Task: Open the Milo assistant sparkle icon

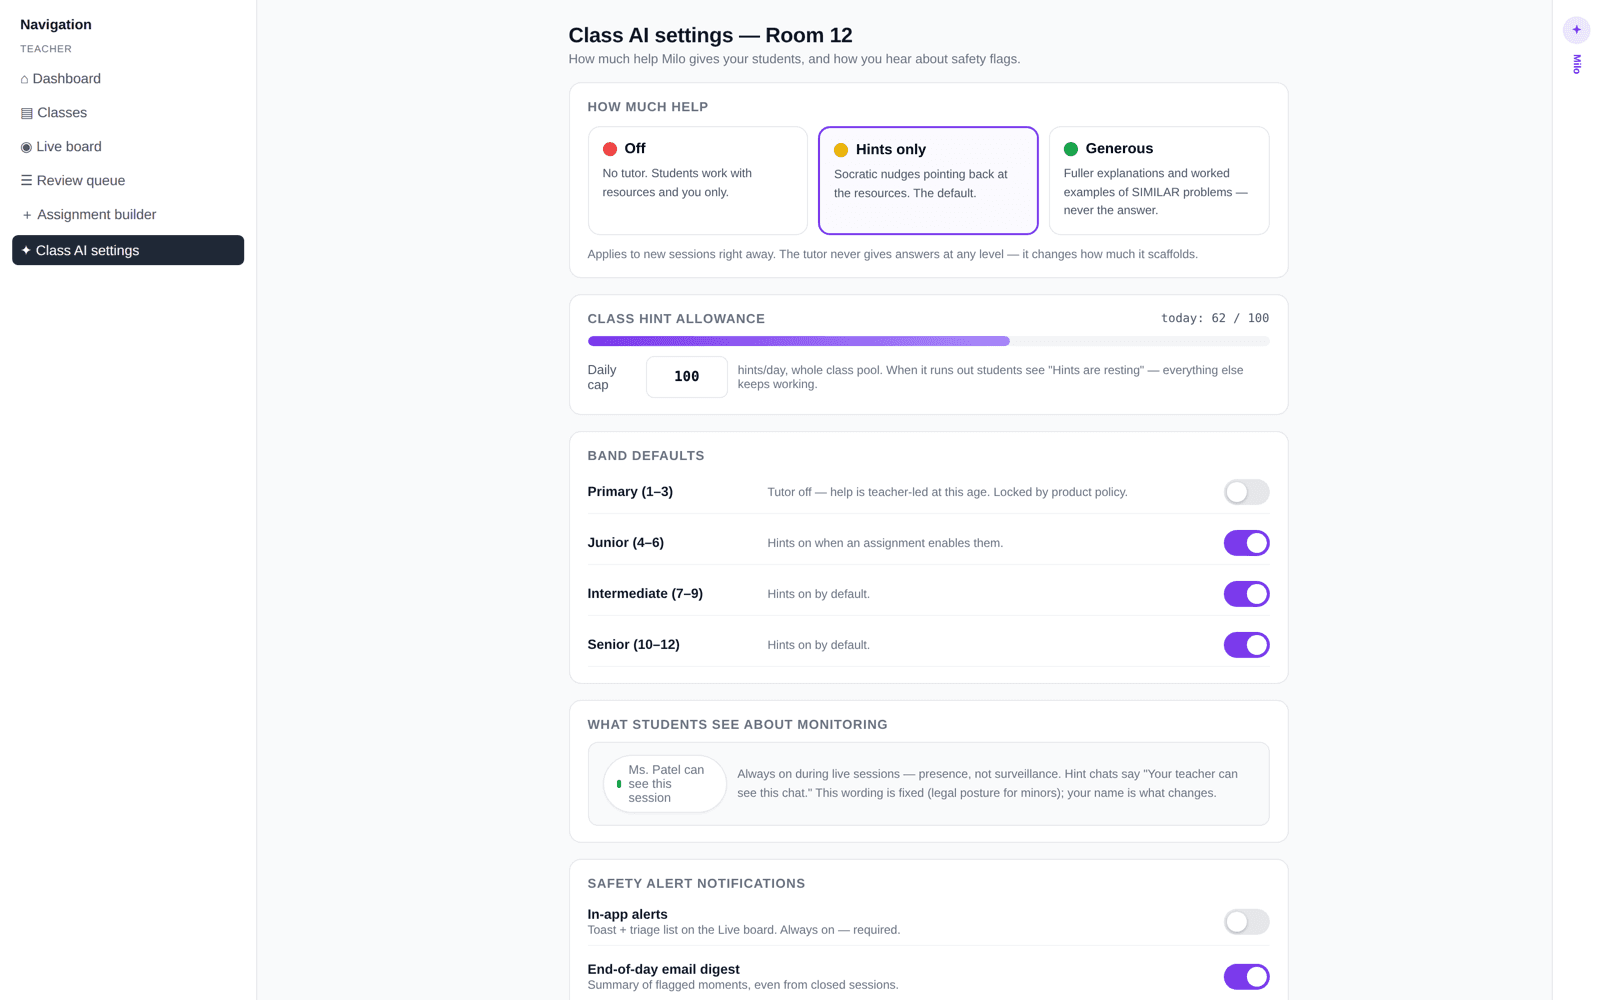Action: click(1576, 30)
